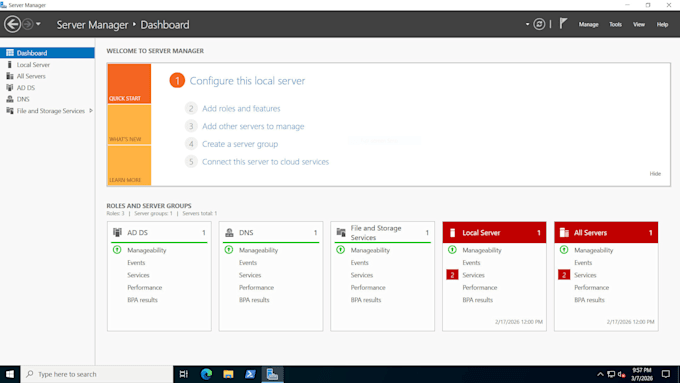
Task: Click DNS Manageability status icon
Action: pyautogui.click(x=229, y=250)
